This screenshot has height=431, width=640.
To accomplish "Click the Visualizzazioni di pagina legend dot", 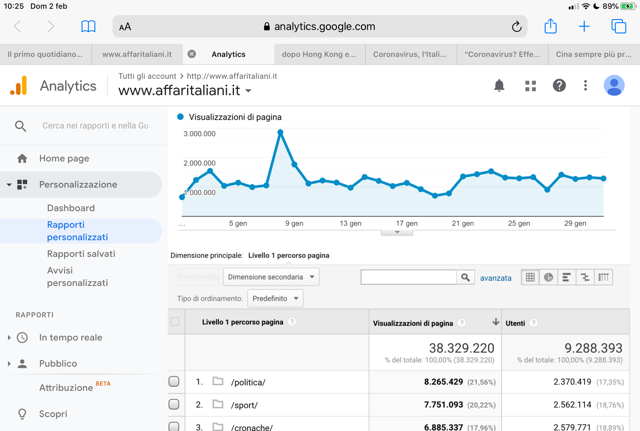I will [x=180, y=117].
